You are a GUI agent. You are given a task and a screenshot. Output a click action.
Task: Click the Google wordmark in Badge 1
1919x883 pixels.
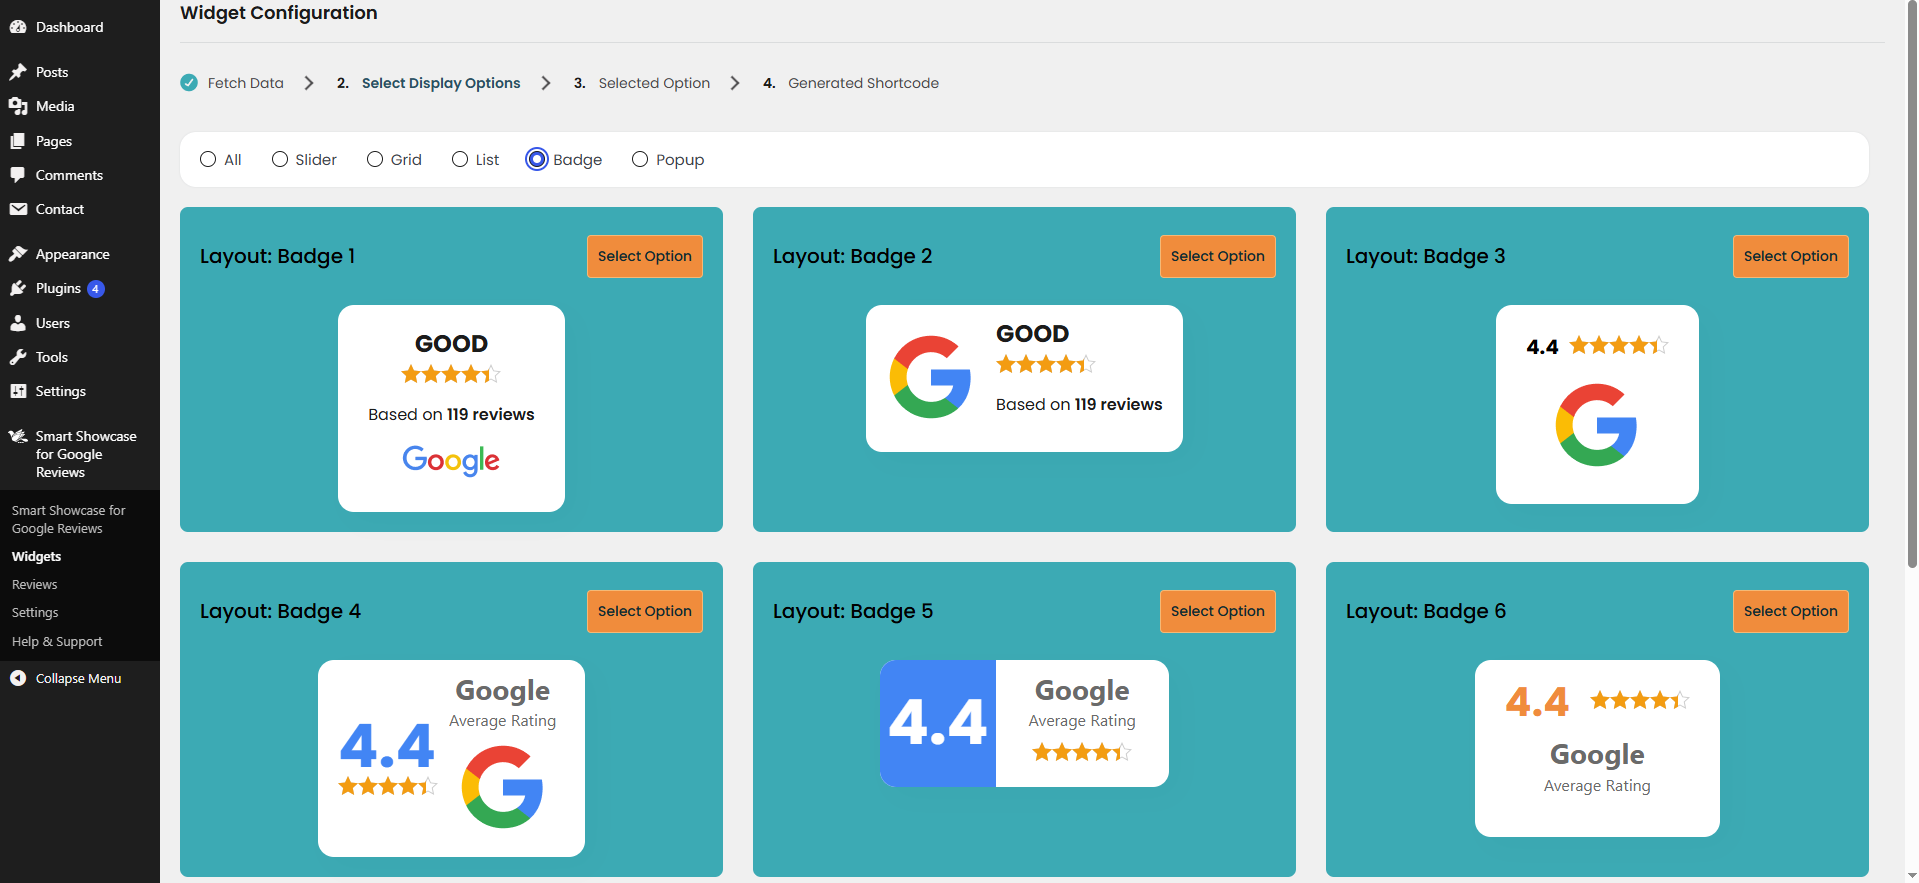tap(451, 461)
